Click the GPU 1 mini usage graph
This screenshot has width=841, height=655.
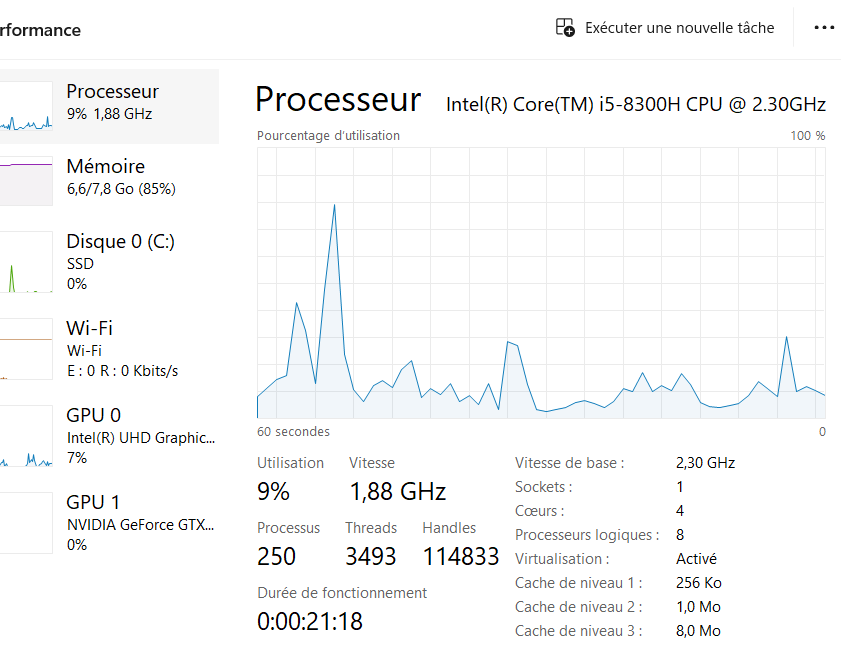click(x=26, y=522)
